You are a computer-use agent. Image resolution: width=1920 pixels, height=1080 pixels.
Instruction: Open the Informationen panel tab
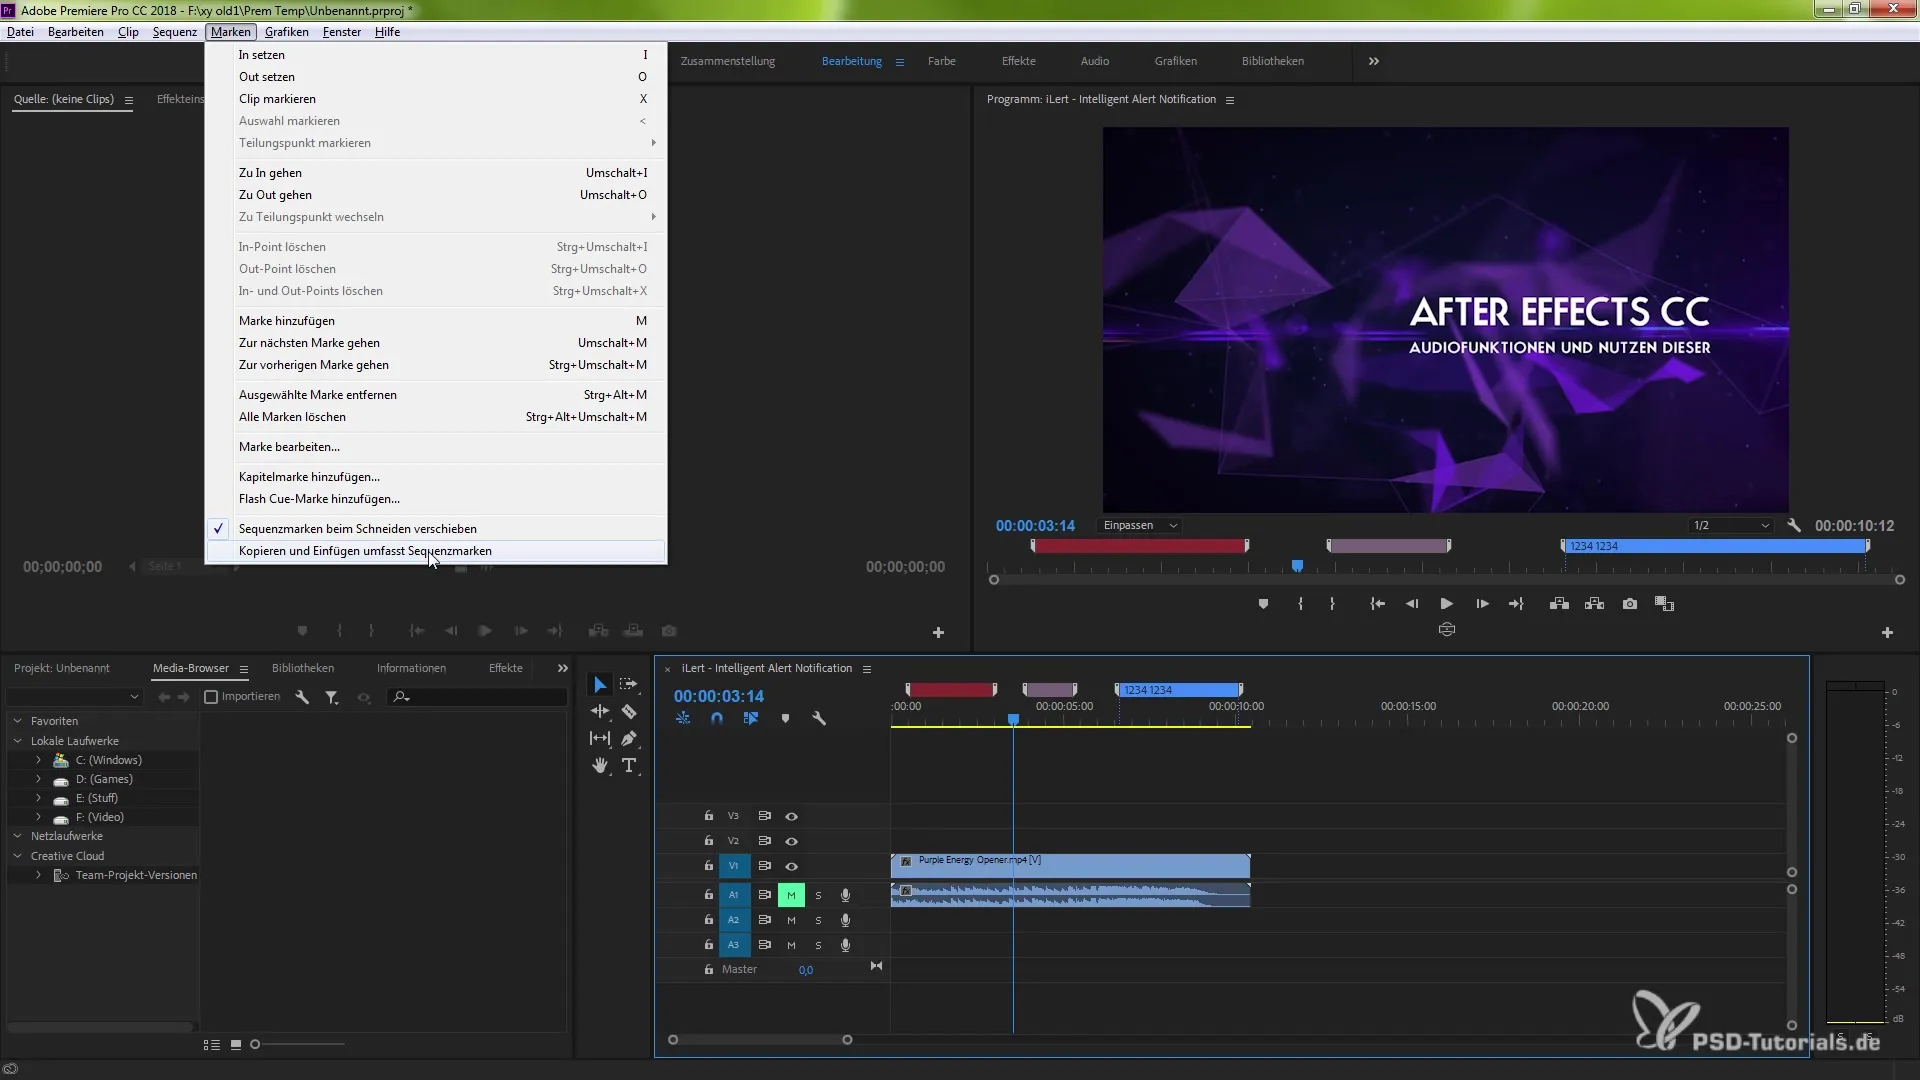click(x=411, y=668)
